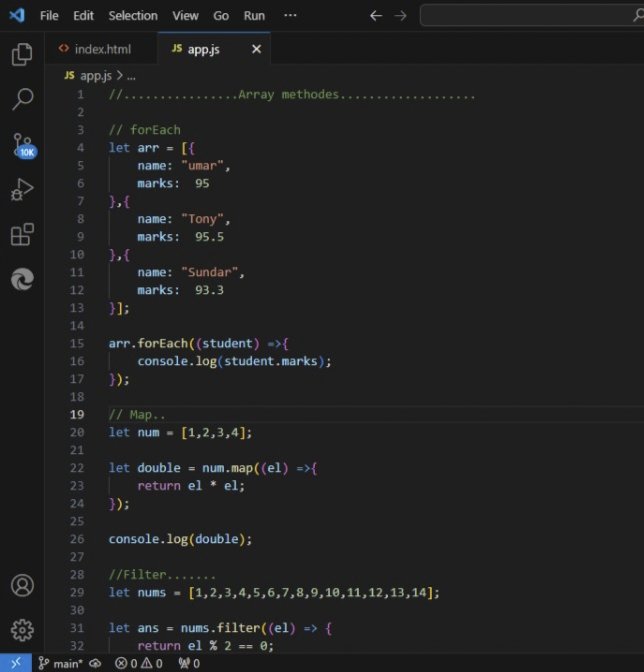Click the main* branch indicator
Image resolution: width=644 pixels, height=672 pixels.
[x=60, y=663]
